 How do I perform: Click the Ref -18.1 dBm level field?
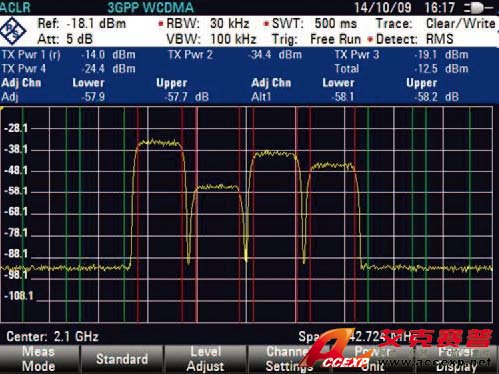click(x=82, y=24)
